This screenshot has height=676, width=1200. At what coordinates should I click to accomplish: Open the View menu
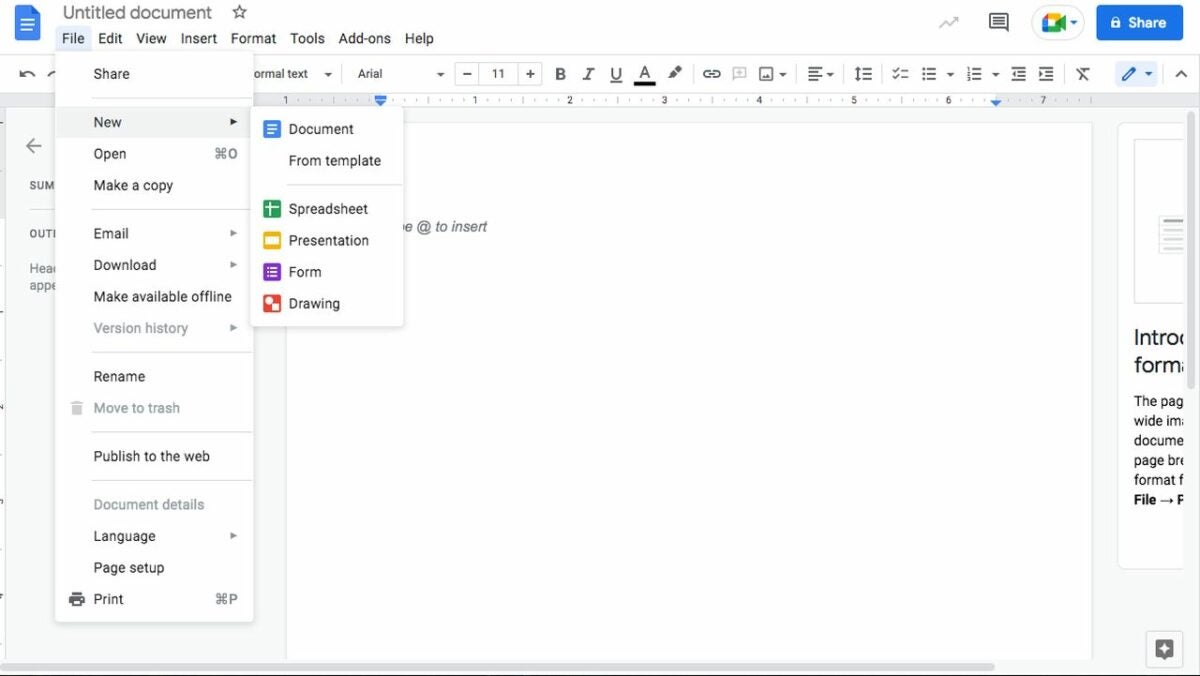[151, 38]
